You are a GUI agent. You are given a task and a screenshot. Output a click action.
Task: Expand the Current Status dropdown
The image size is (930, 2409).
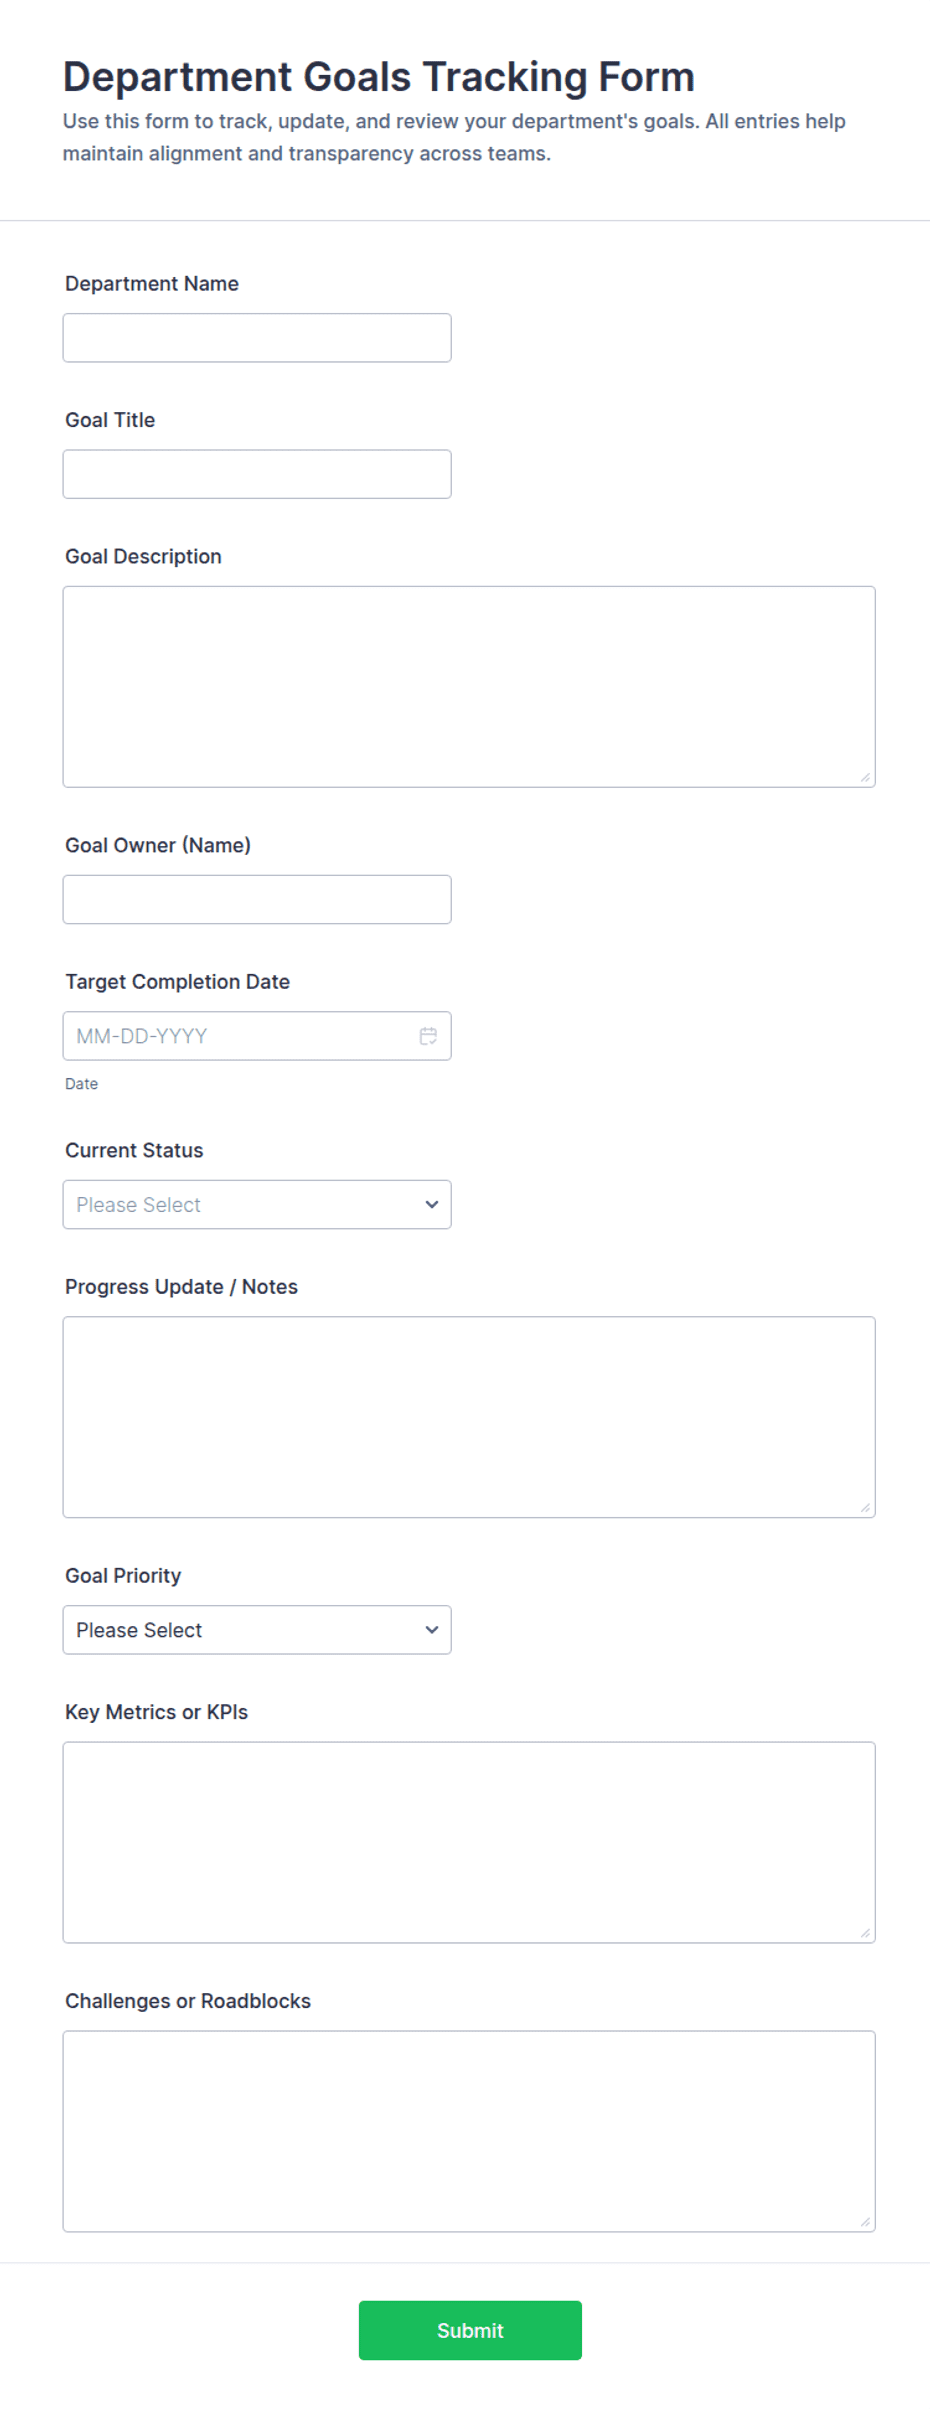(257, 1204)
